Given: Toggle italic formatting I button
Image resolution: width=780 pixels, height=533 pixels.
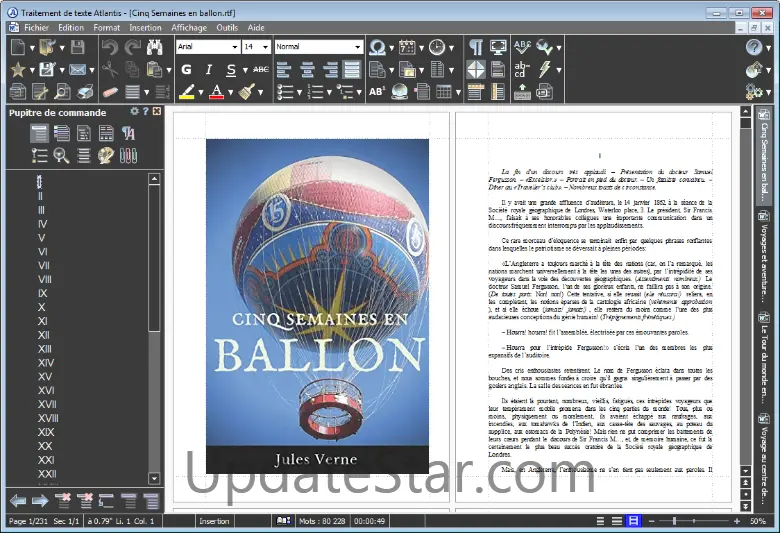Looking at the screenshot, I should click(x=209, y=70).
